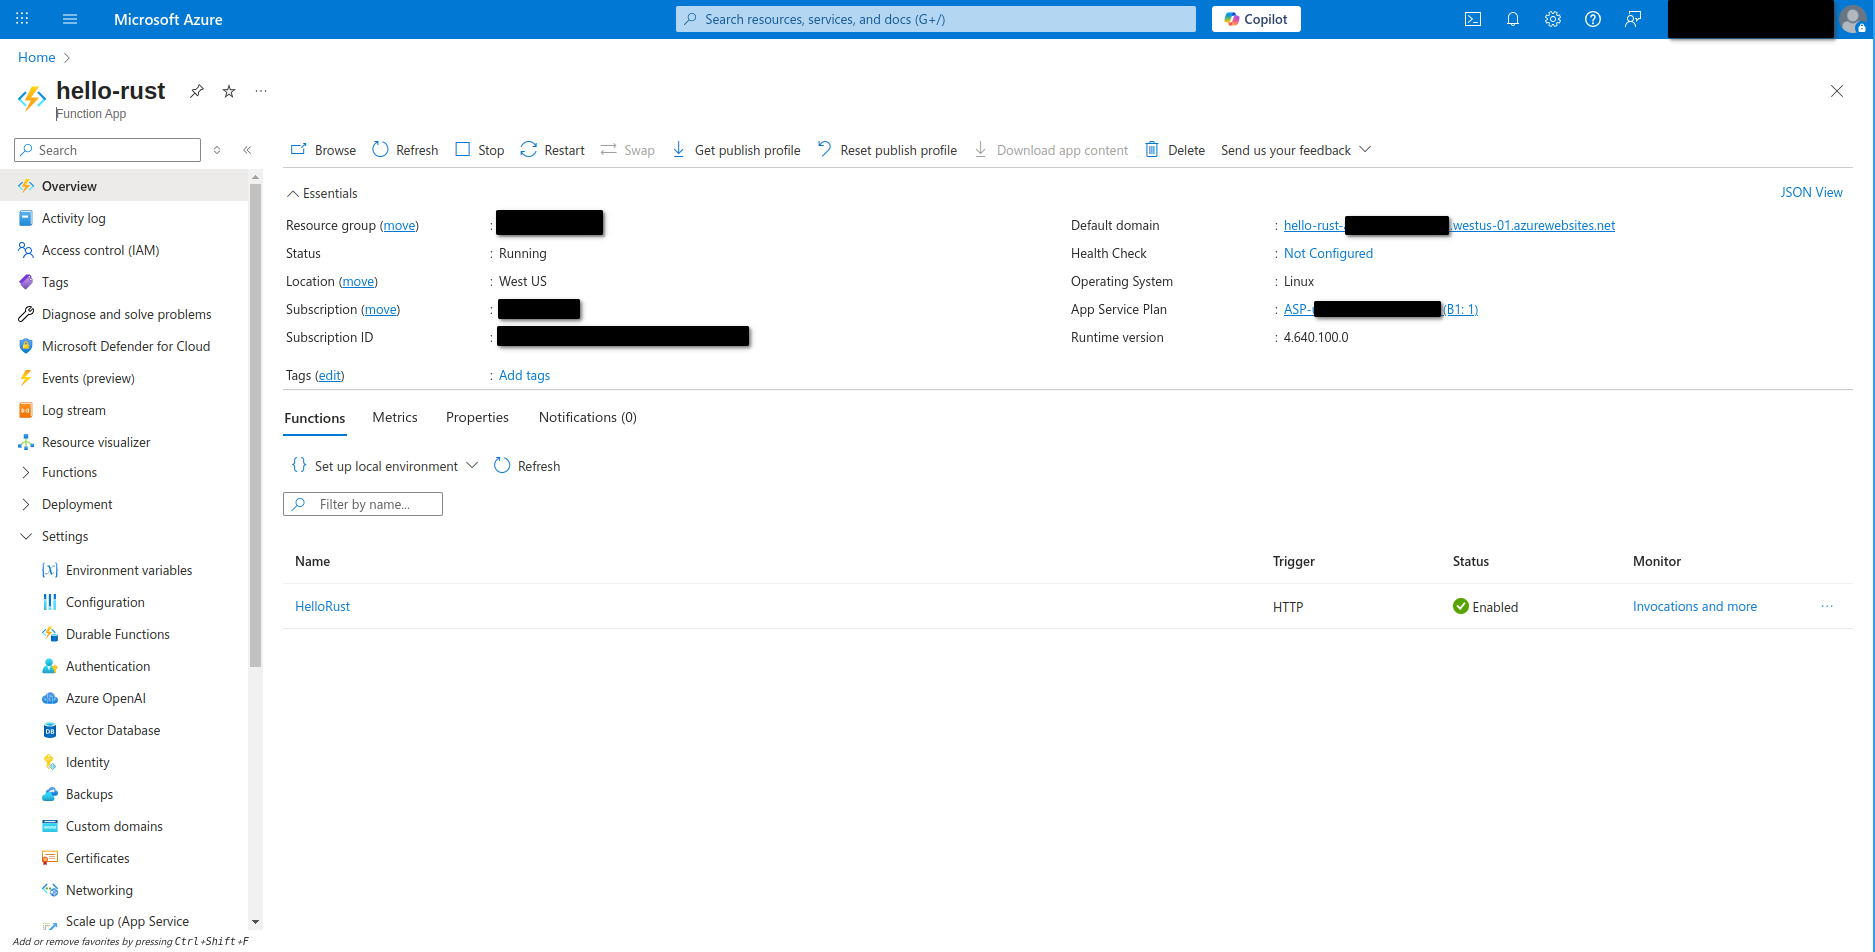Viewport: 1875px width, 952px height.
Task: Open Invocations and more link
Action: [1694, 607]
